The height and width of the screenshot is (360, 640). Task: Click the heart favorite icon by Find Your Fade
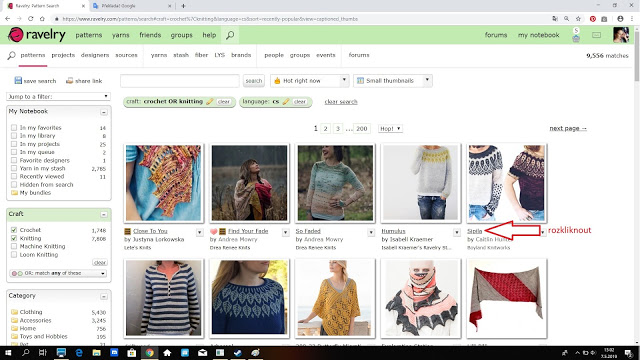pyautogui.click(x=213, y=231)
